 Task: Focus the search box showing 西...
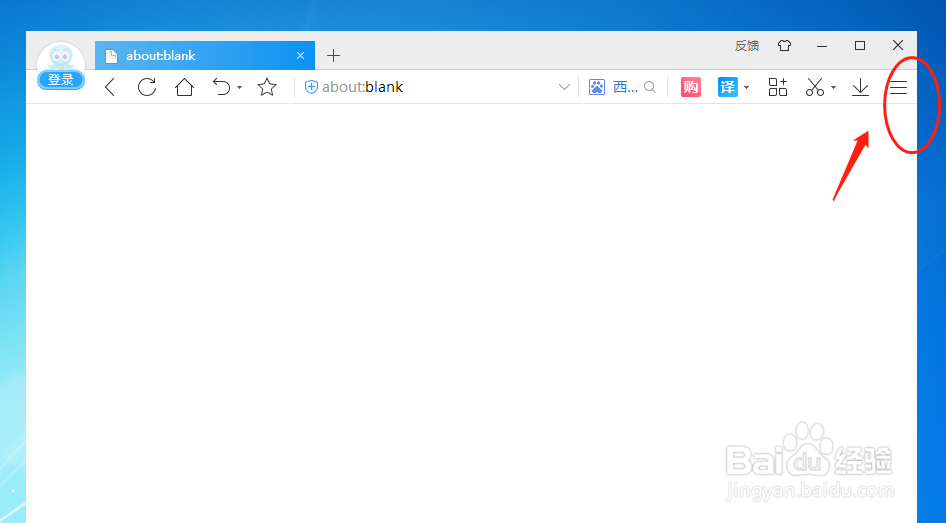point(625,87)
